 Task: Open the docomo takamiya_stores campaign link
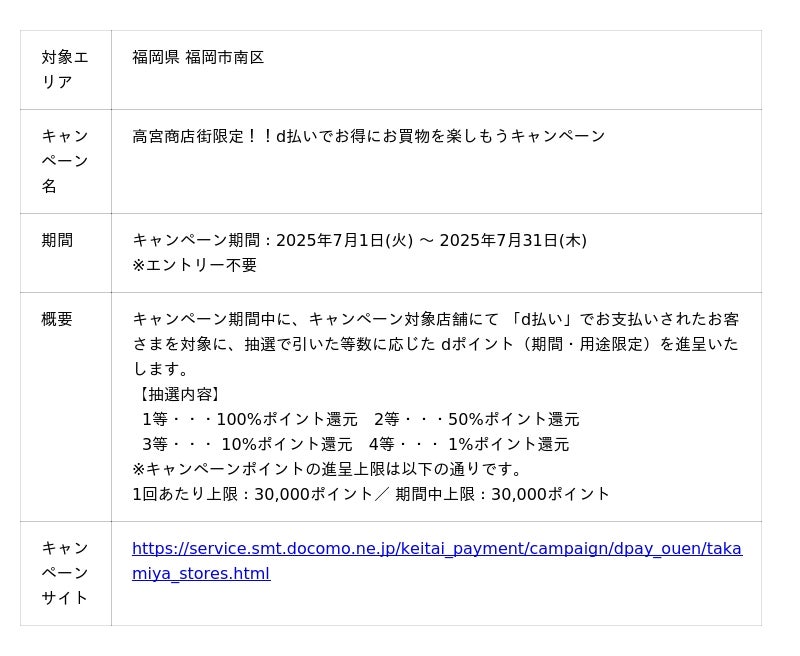pyautogui.click(x=436, y=549)
